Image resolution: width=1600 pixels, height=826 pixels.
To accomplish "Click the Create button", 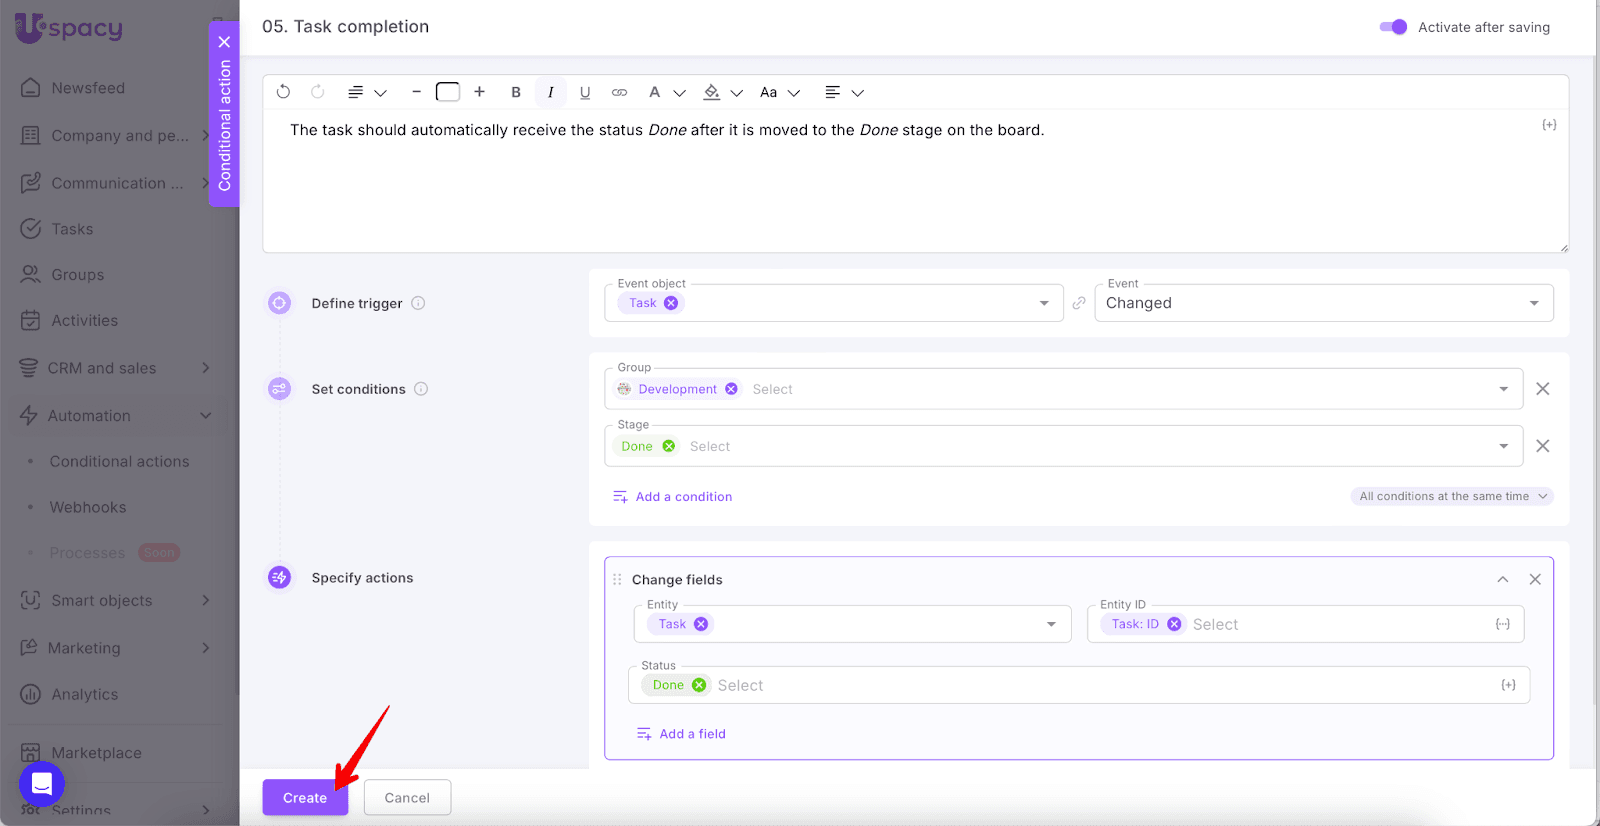I will 305,798.
